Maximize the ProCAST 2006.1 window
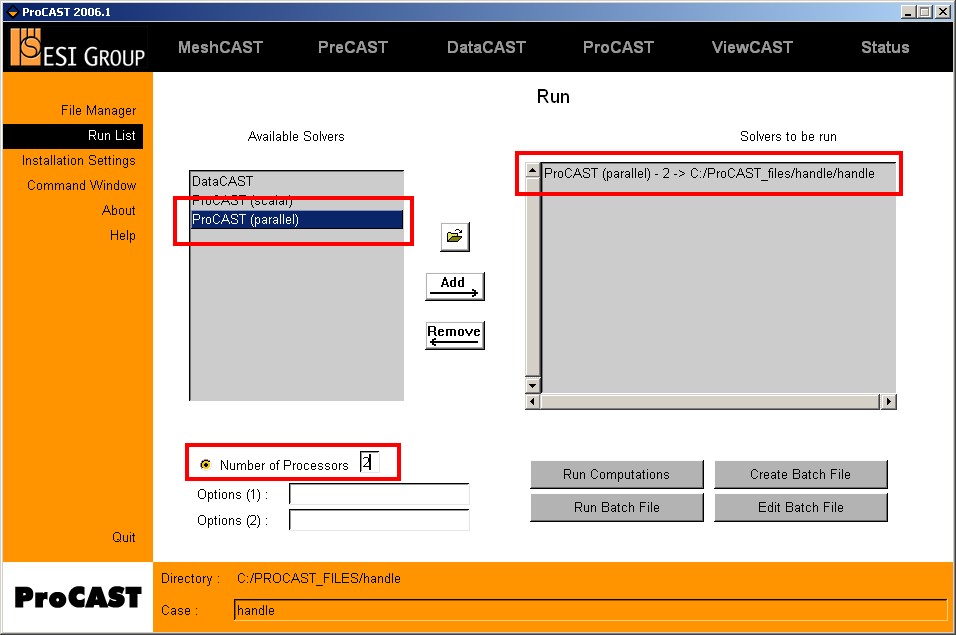The height and width of the screenshot is (635, 956). (924, 12)
